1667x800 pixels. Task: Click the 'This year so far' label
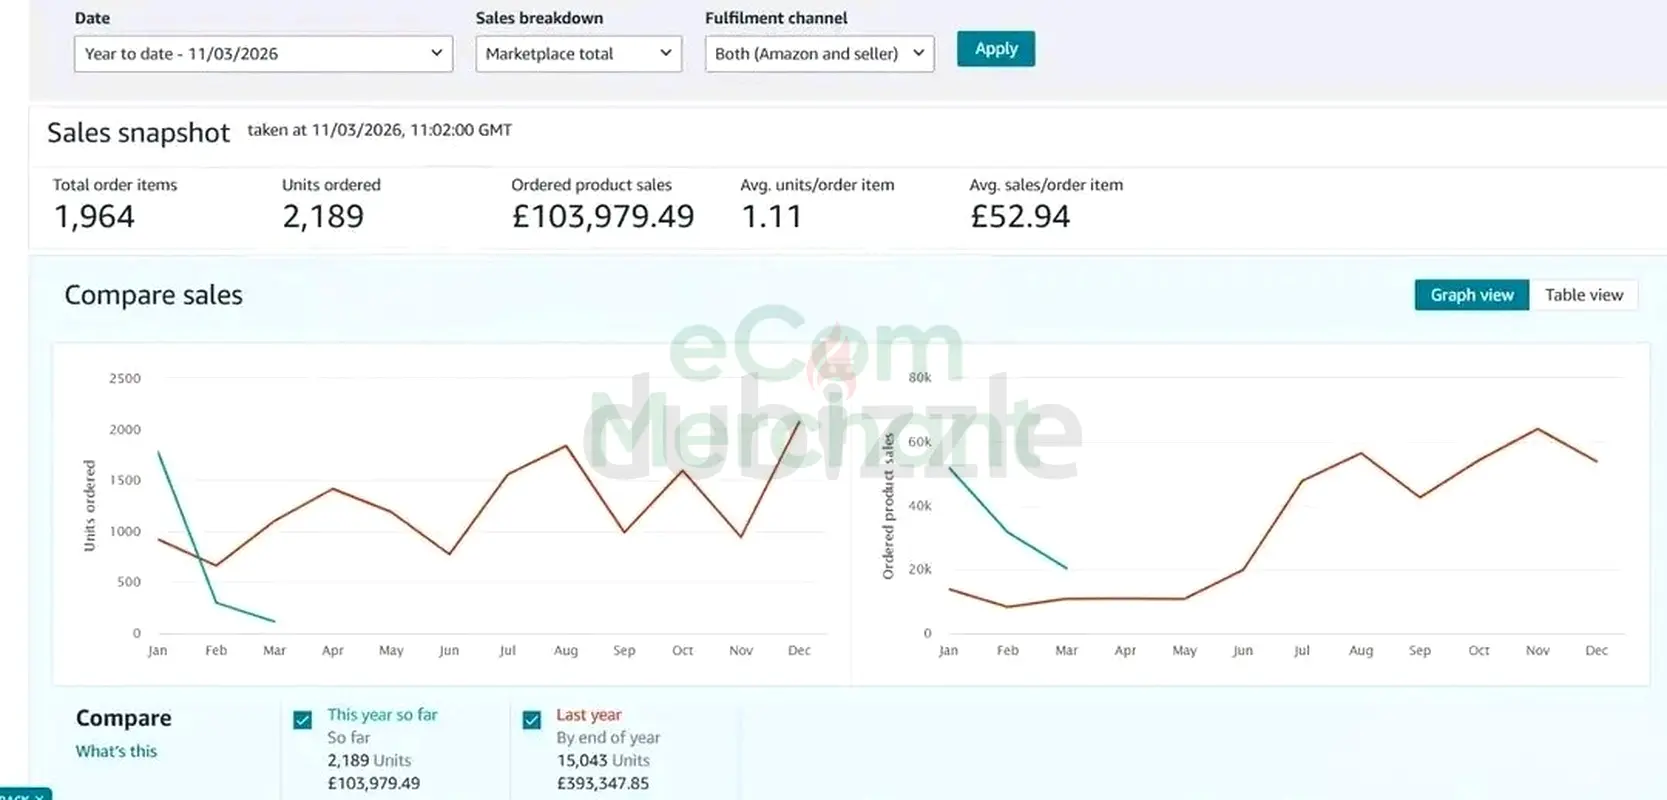click(382, 715)
